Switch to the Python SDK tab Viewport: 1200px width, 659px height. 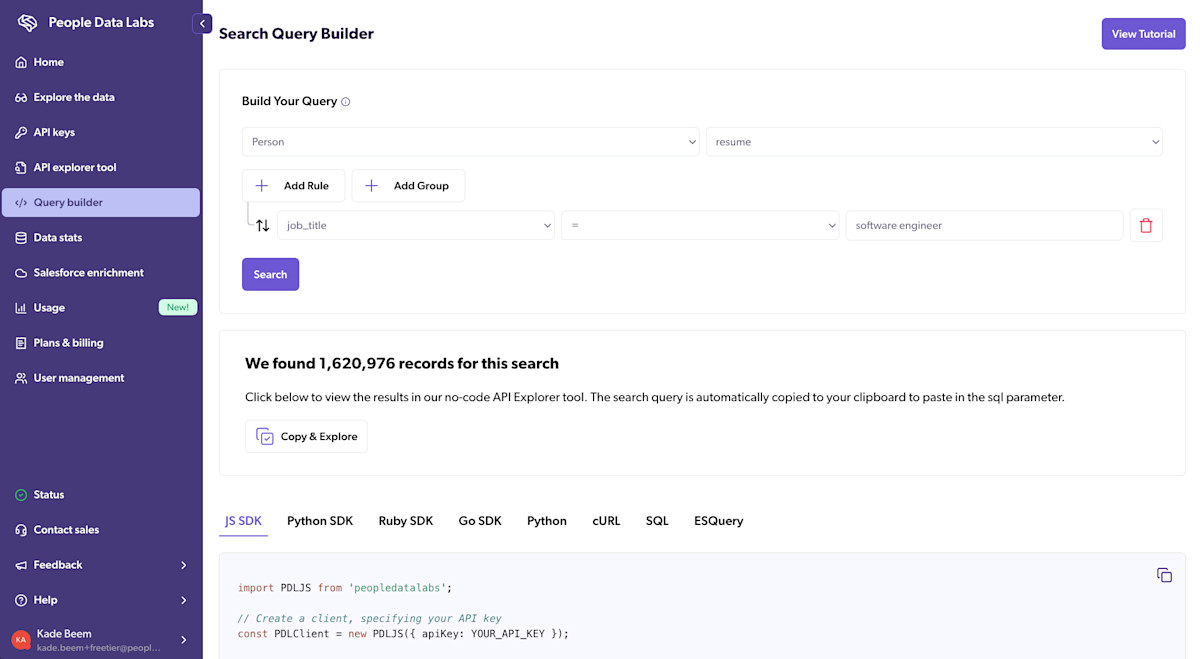(320, 520)
